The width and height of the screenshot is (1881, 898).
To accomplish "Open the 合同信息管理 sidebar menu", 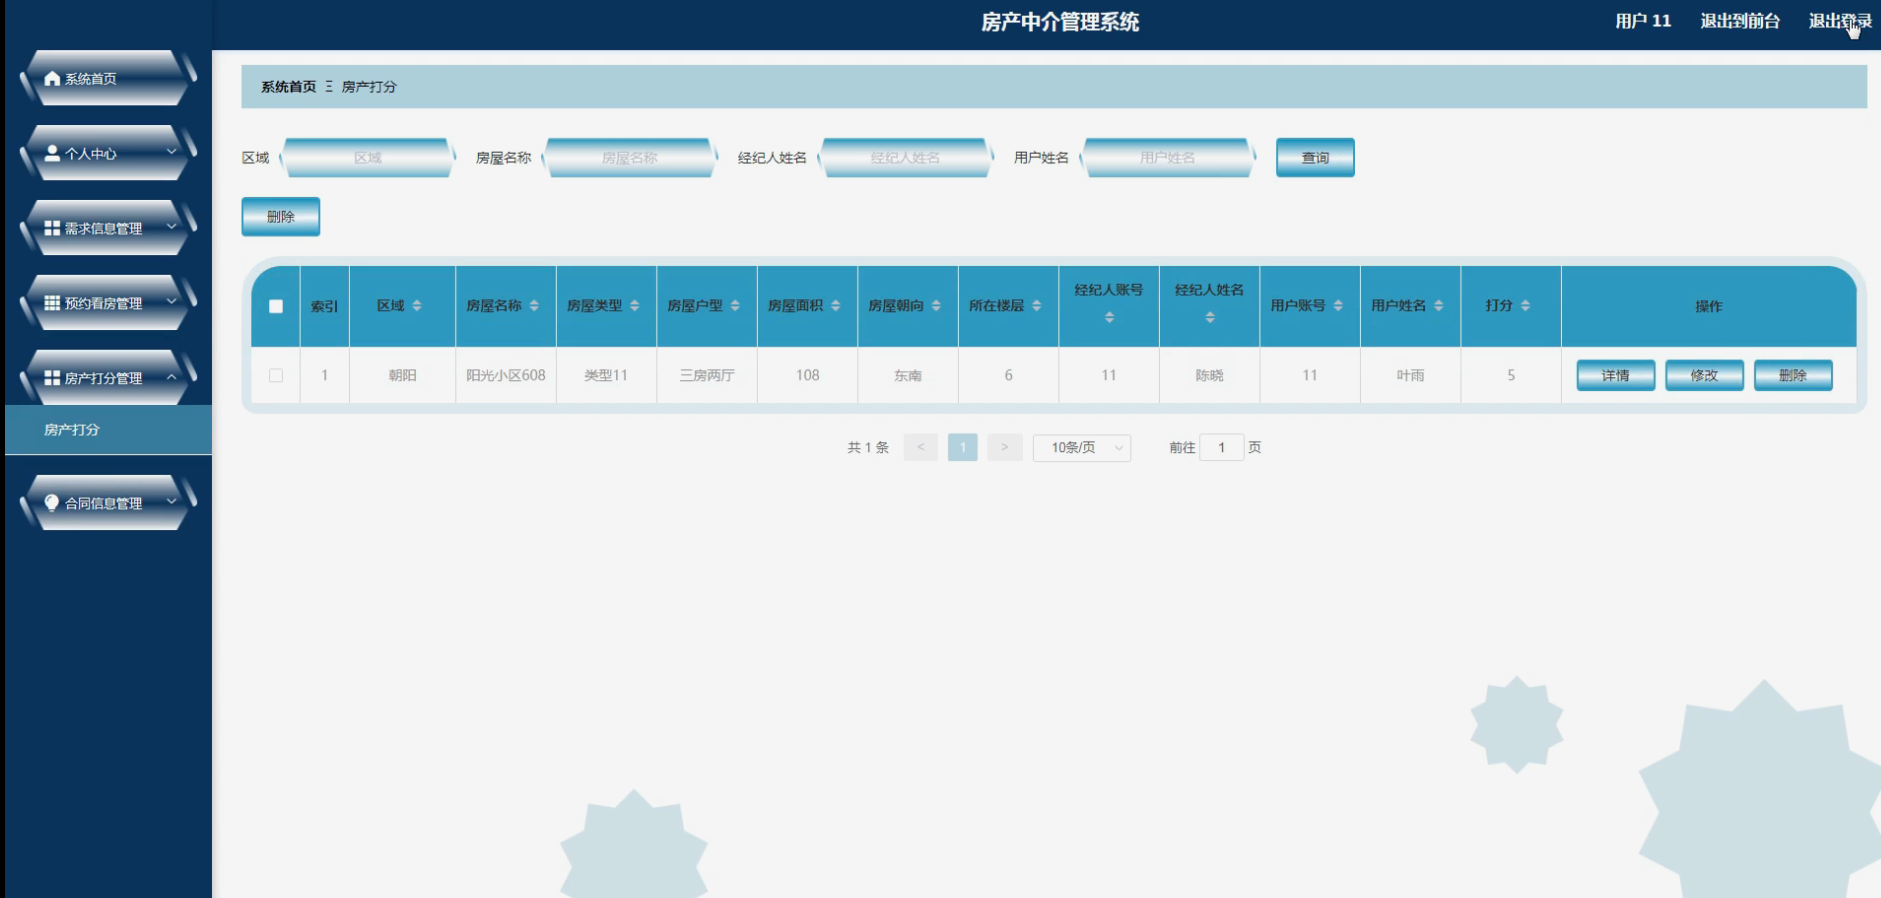I will (x=107, y=503).
